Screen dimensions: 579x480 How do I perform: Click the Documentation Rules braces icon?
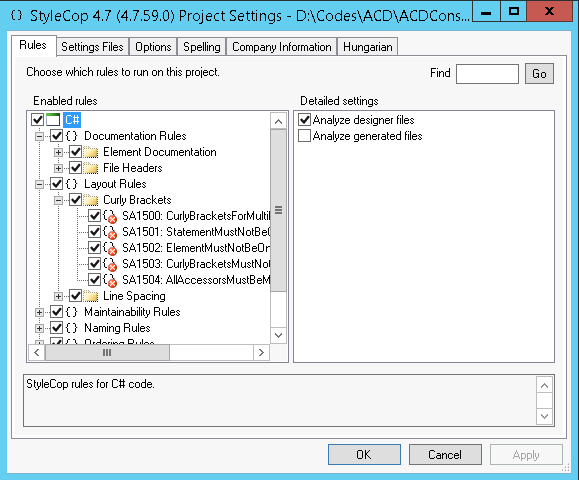tap(72, 136)
